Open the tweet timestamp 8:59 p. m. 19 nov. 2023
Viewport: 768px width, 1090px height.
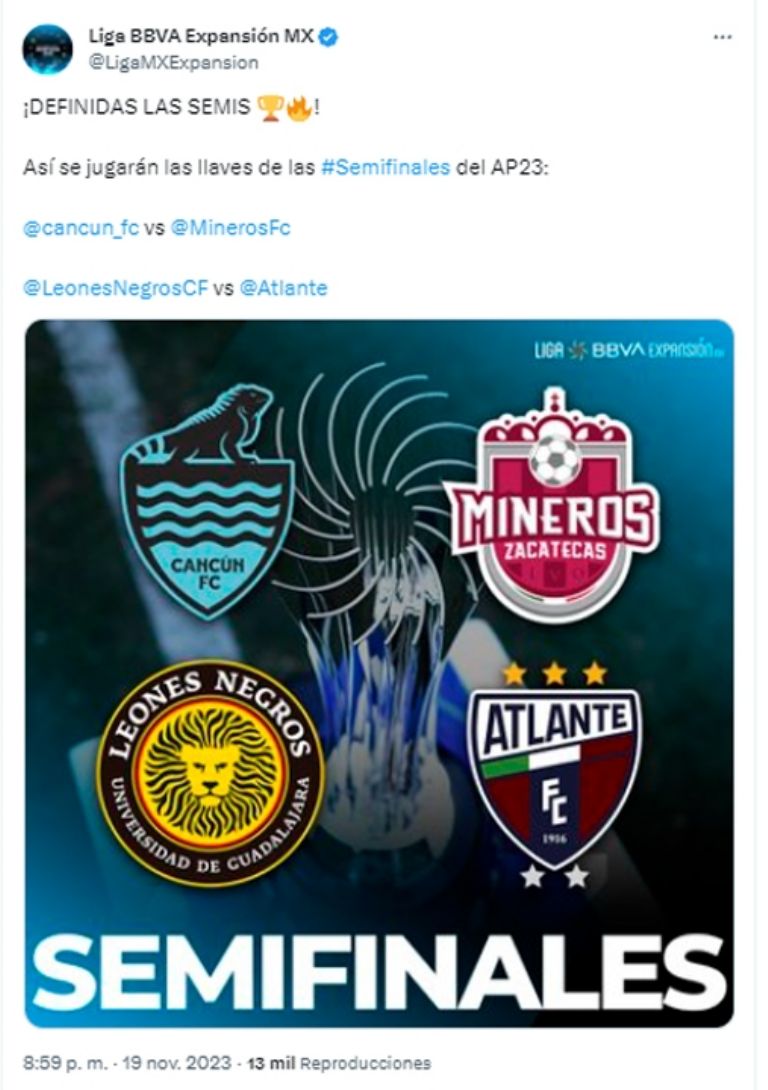(127, 1063)
